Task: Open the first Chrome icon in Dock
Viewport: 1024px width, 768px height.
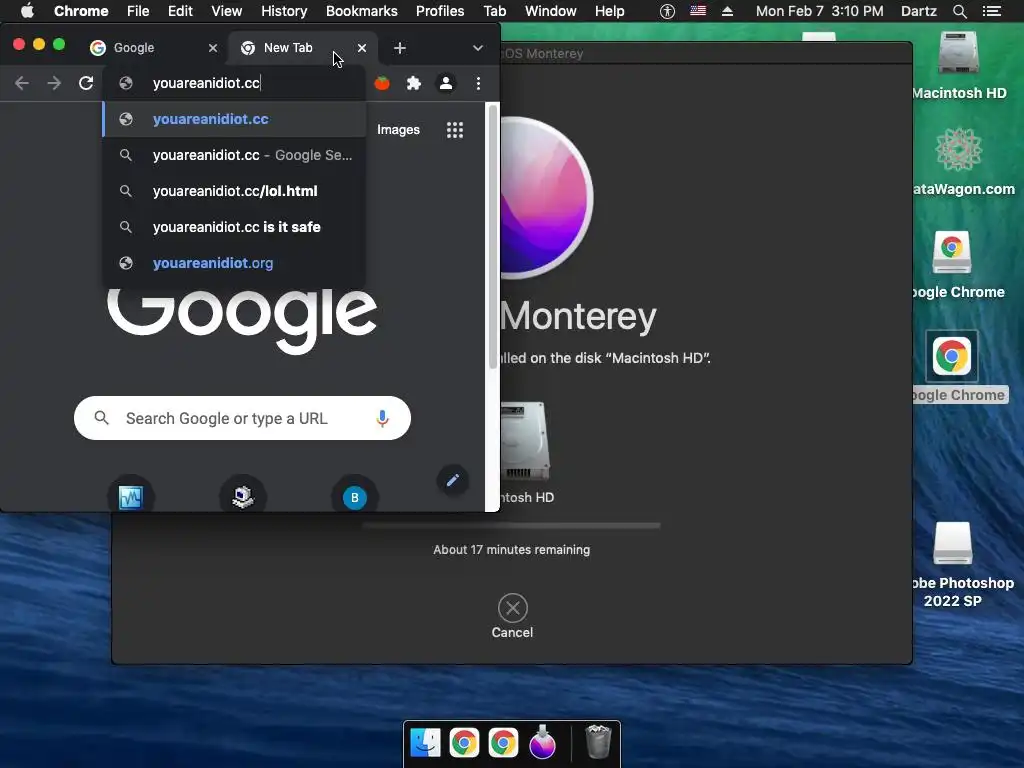Action: point(464,743)
